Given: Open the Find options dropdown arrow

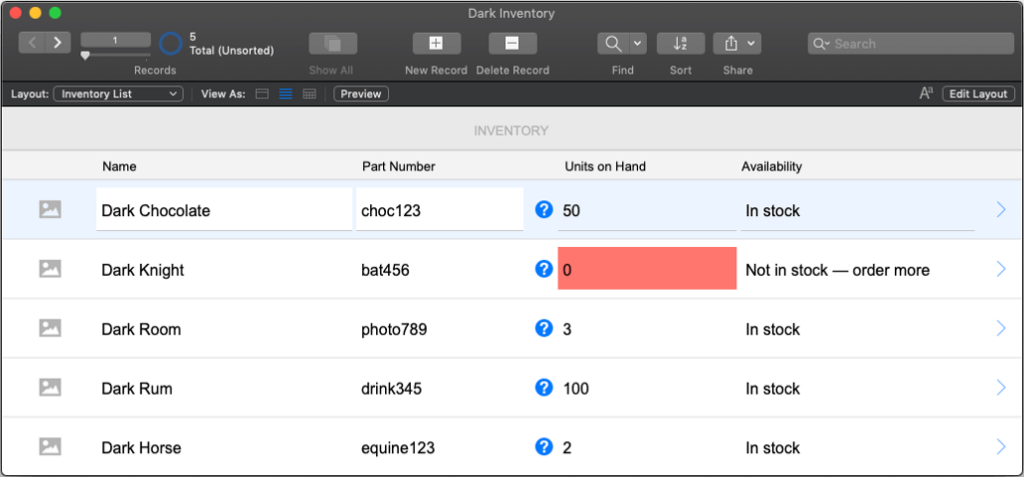Looking at the screenshot, I should (x=637, y=43).
